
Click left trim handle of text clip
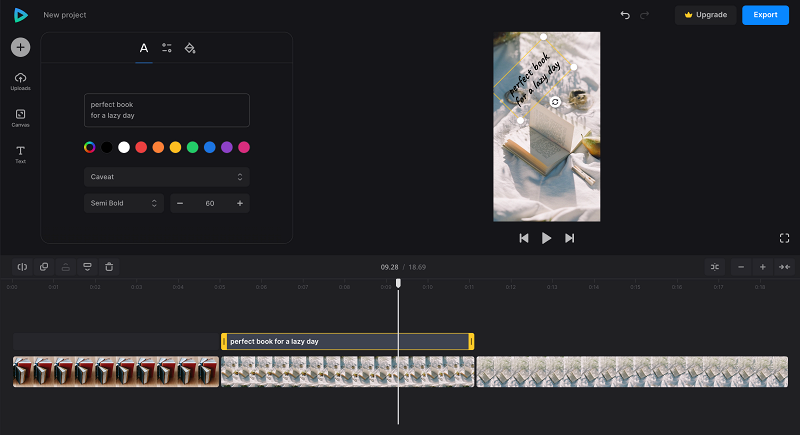(224, 342)
